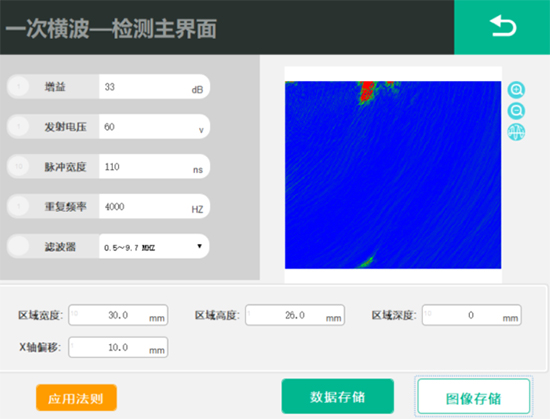Click the step circle beside 脉冲宽度
Viewport: 550px width, 419px height.
coord(19,166)
